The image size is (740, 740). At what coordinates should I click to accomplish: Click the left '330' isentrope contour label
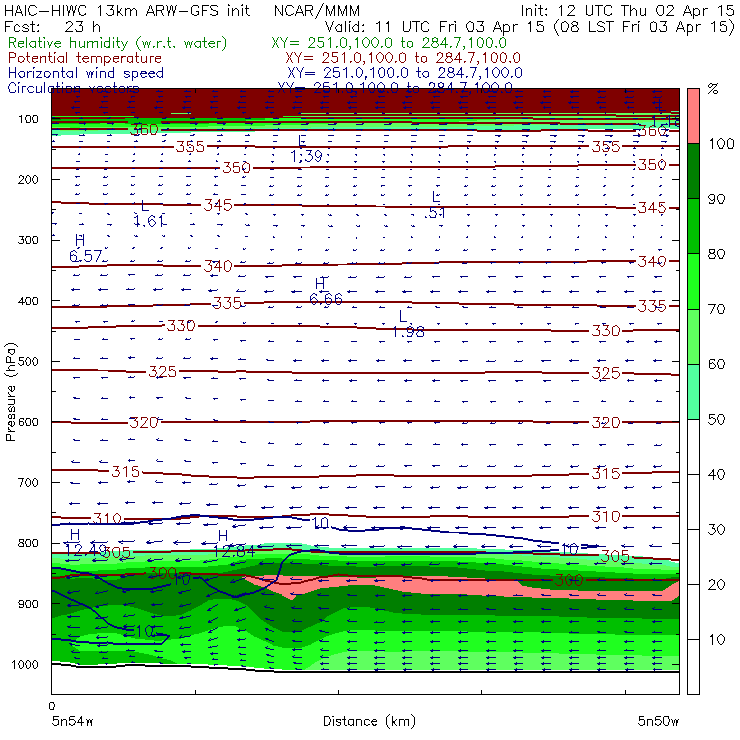(x=181, y=326)
